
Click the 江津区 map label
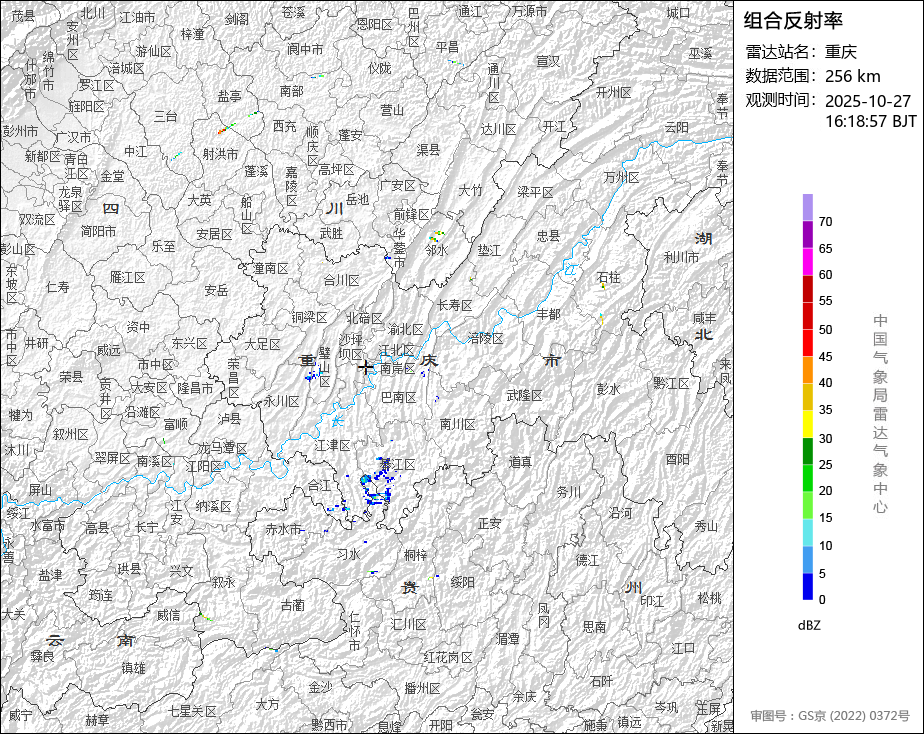[x=332, y=445]
